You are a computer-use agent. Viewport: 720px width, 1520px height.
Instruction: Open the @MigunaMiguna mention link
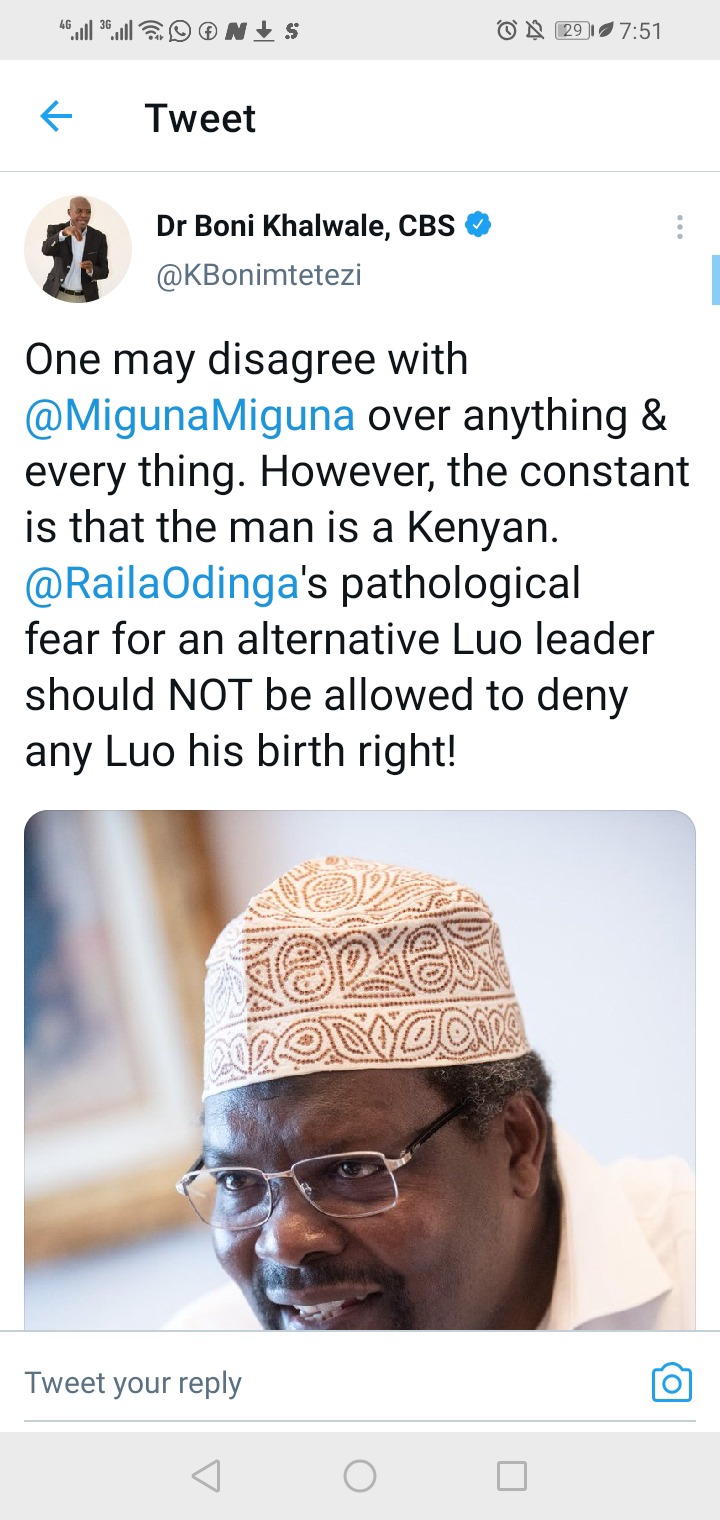click(190, 416)
